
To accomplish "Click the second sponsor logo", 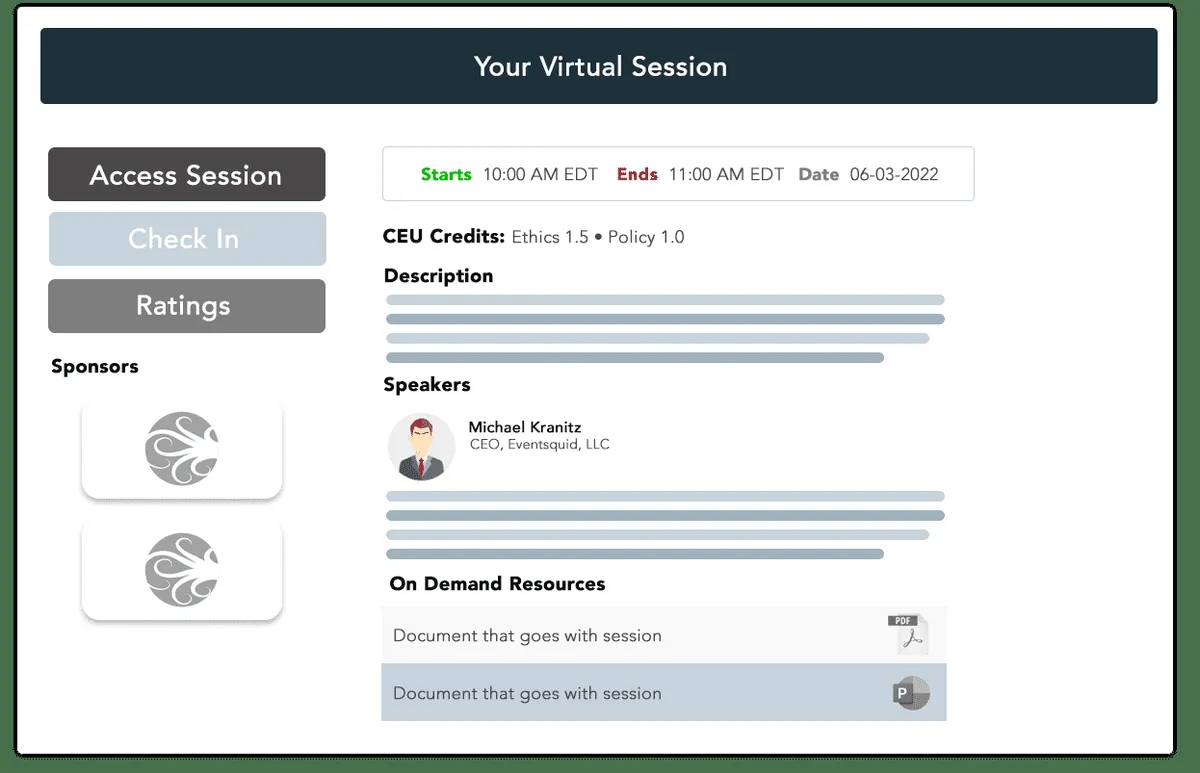I will point(182,570).
